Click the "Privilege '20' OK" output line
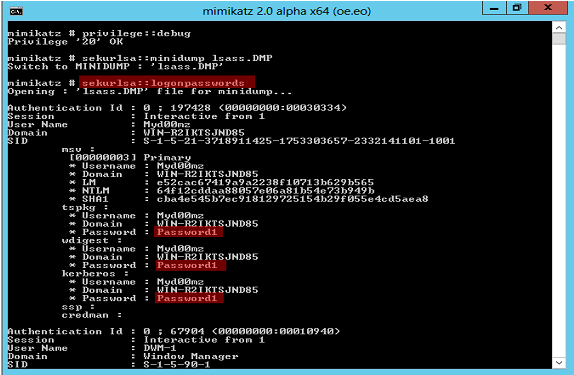 coord(65,42)
